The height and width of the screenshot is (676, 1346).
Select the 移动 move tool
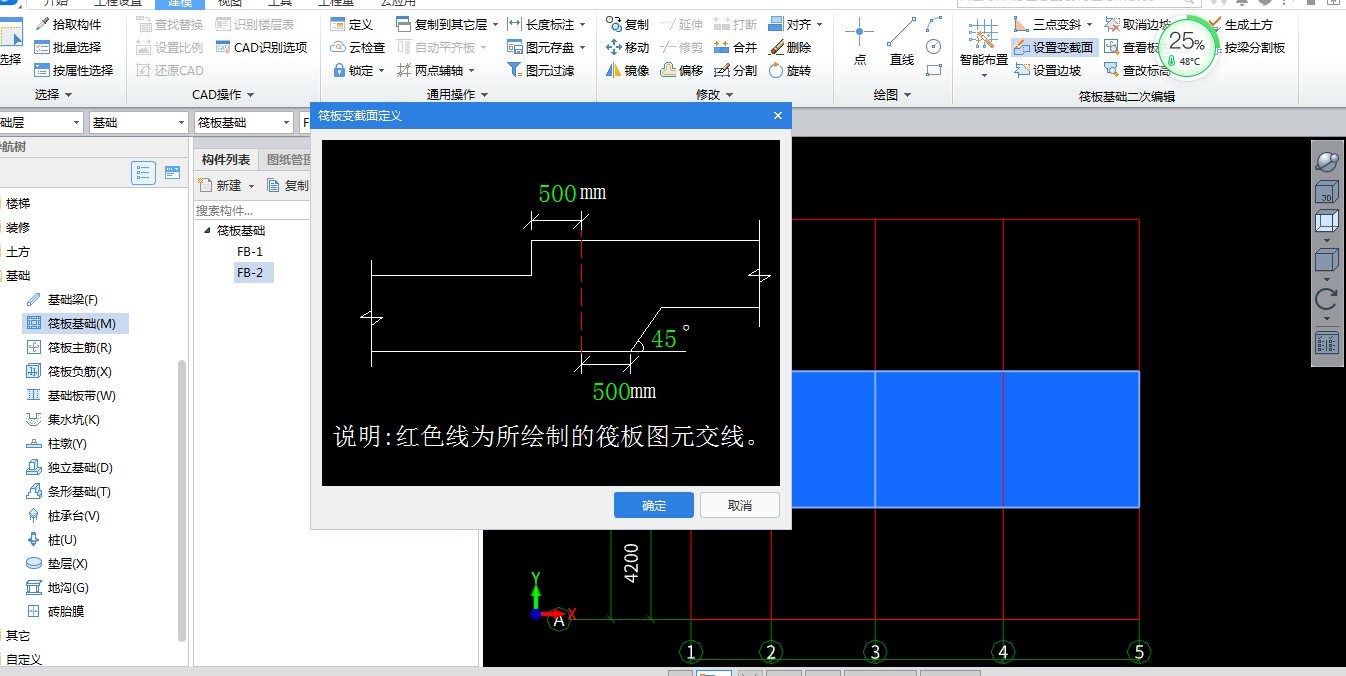[627, 47]
